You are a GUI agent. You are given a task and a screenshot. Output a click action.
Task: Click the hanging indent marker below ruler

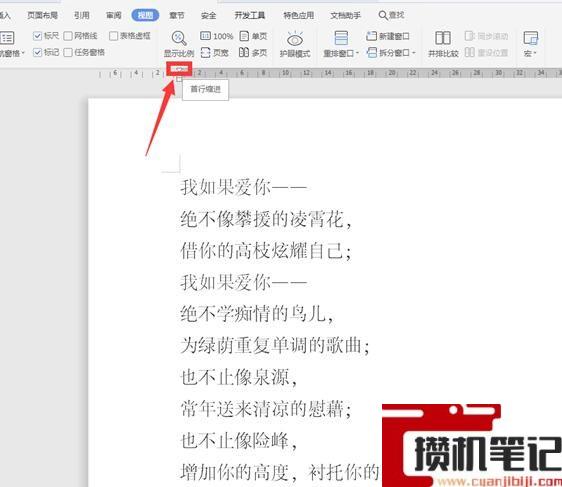coord(179,79)
